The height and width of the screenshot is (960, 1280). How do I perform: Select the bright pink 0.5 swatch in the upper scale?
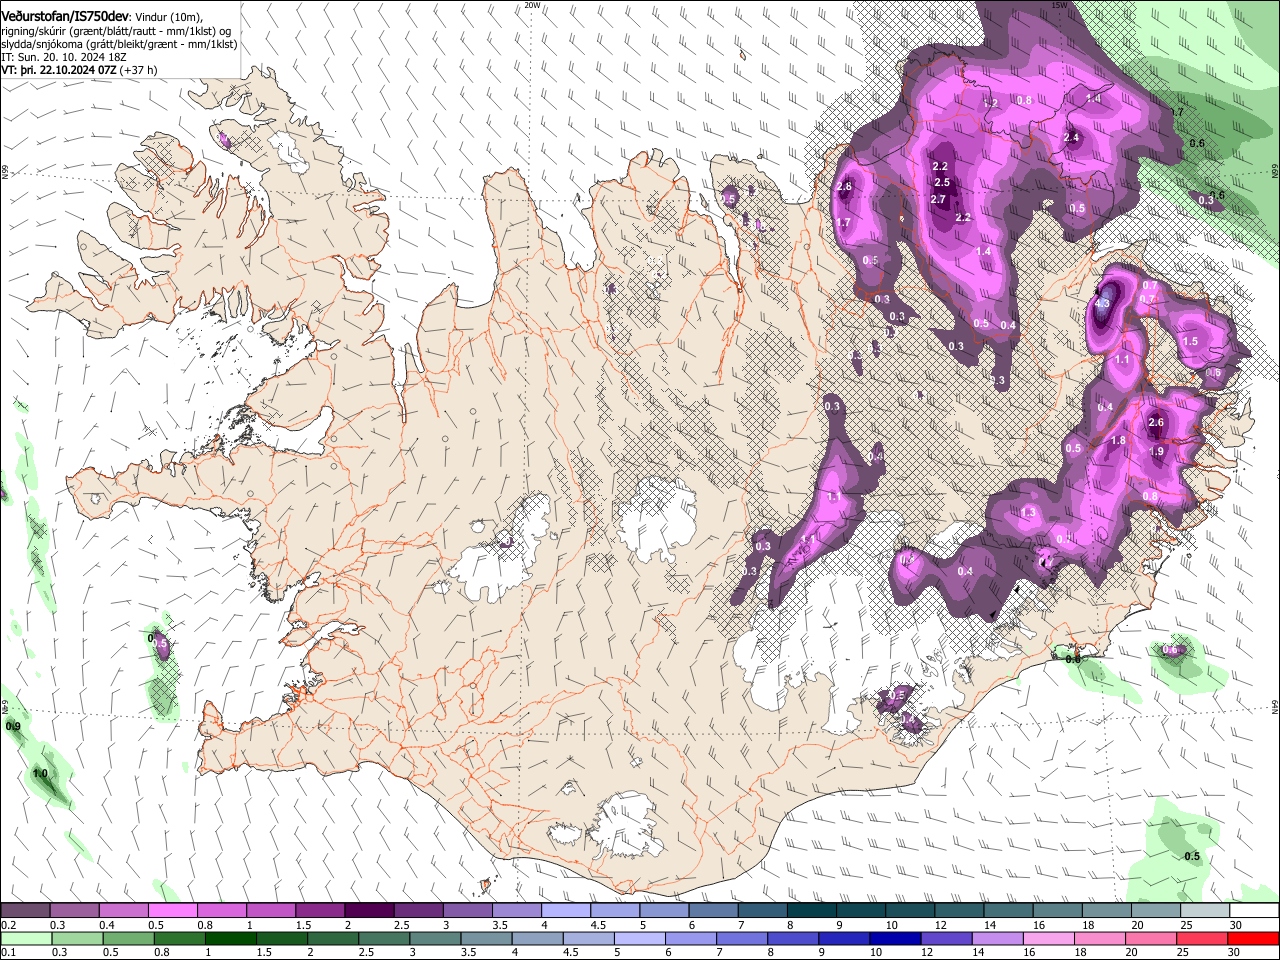pos(172,911)
